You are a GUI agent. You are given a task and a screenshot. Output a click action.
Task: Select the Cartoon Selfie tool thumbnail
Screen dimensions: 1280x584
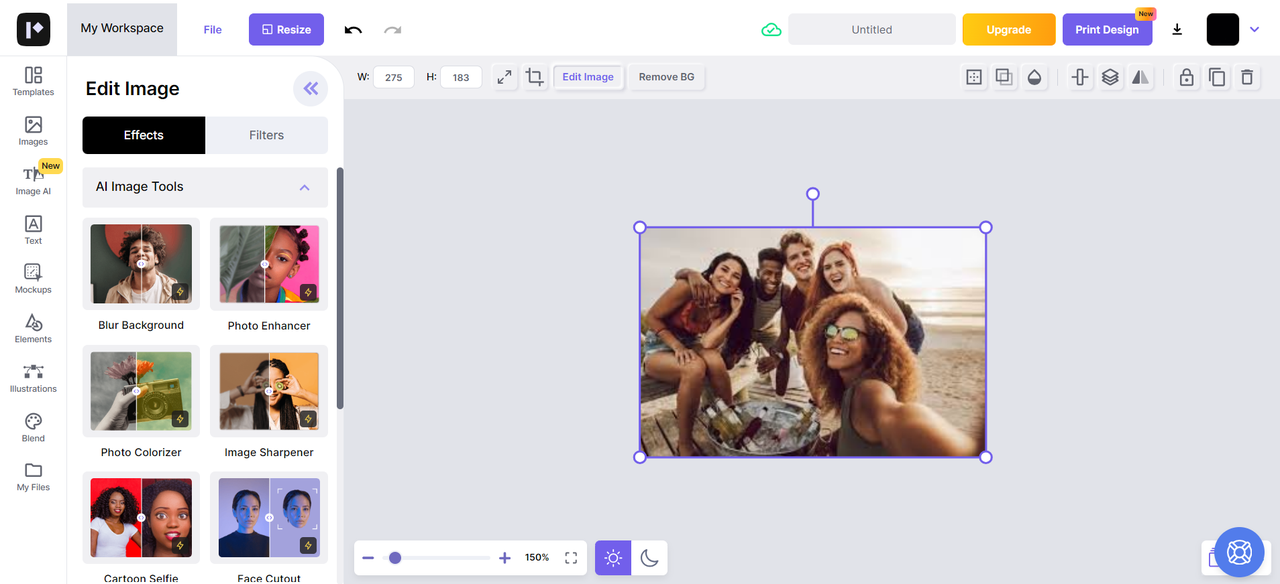click(x=141, y=517)
